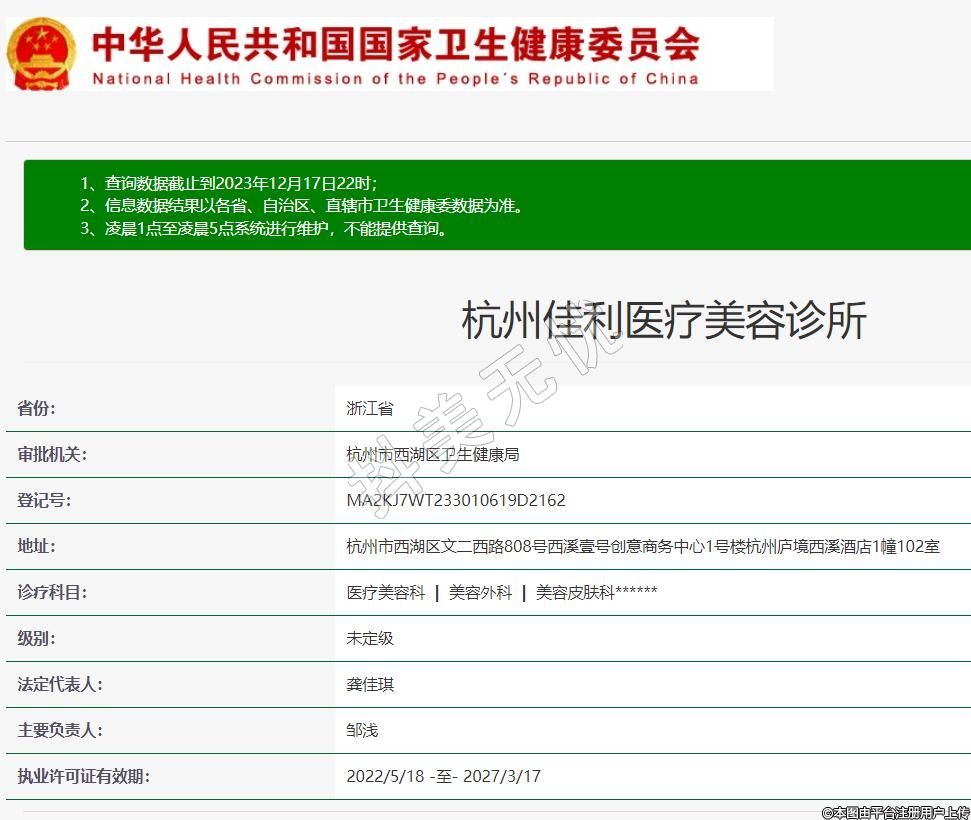Click the Chinese commission title in header
The image size is (971, 820).
click(396, 42)
